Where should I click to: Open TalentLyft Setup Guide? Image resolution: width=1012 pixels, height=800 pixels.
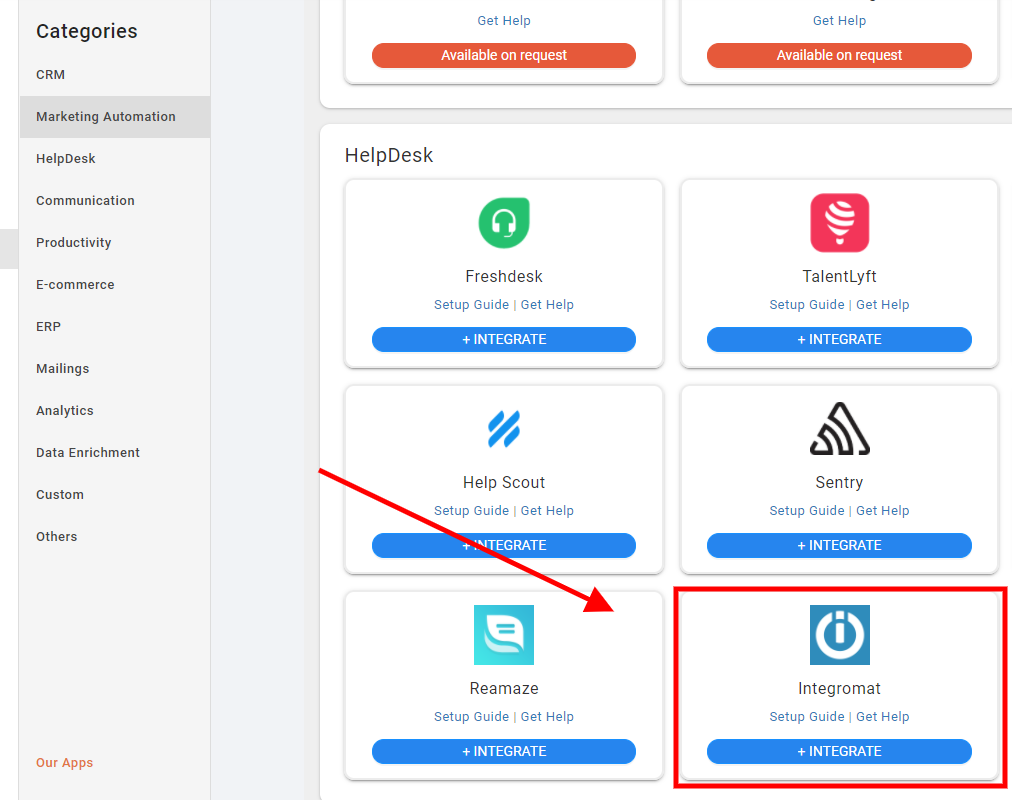coord(807,305)
